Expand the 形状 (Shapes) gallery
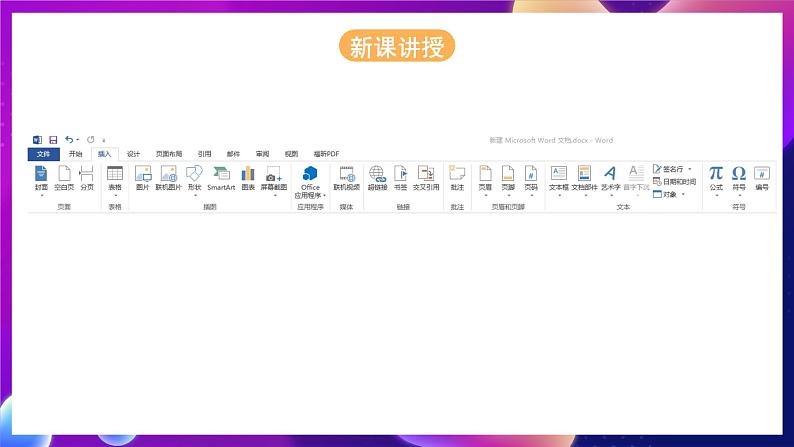794x447 pixels. pos(194,180)
